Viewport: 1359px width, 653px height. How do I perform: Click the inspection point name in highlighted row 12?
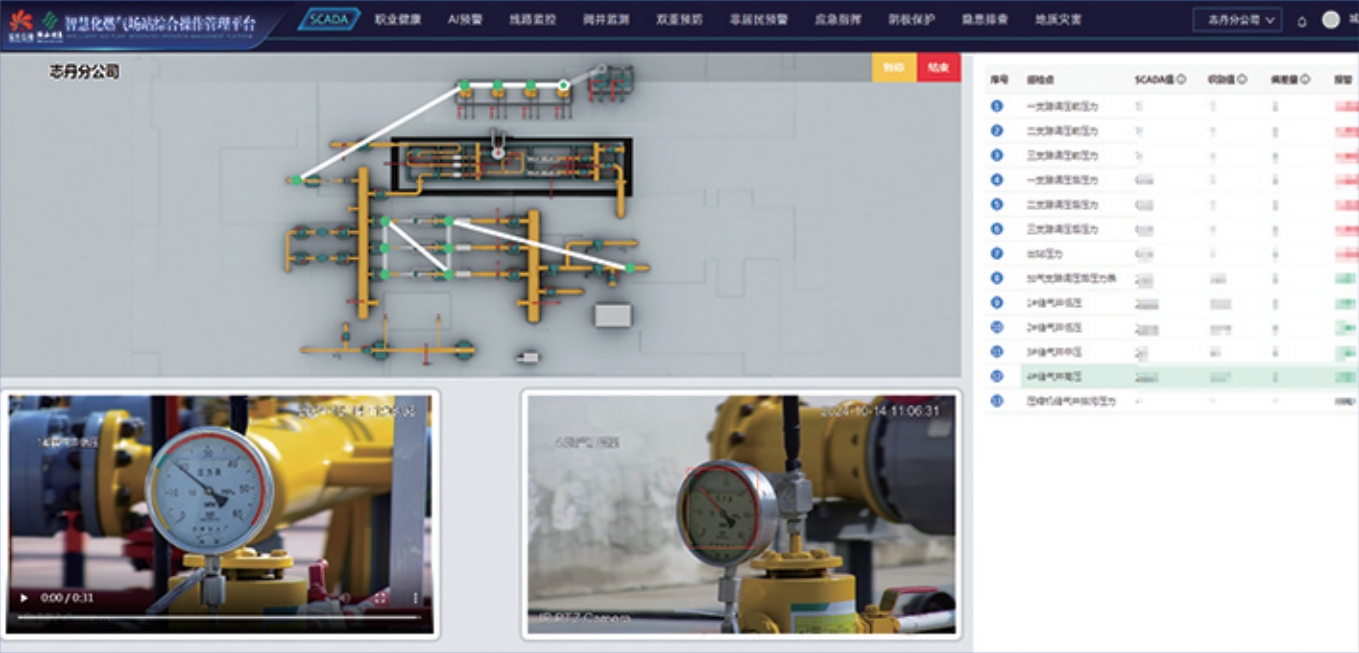coord(1054,377)
